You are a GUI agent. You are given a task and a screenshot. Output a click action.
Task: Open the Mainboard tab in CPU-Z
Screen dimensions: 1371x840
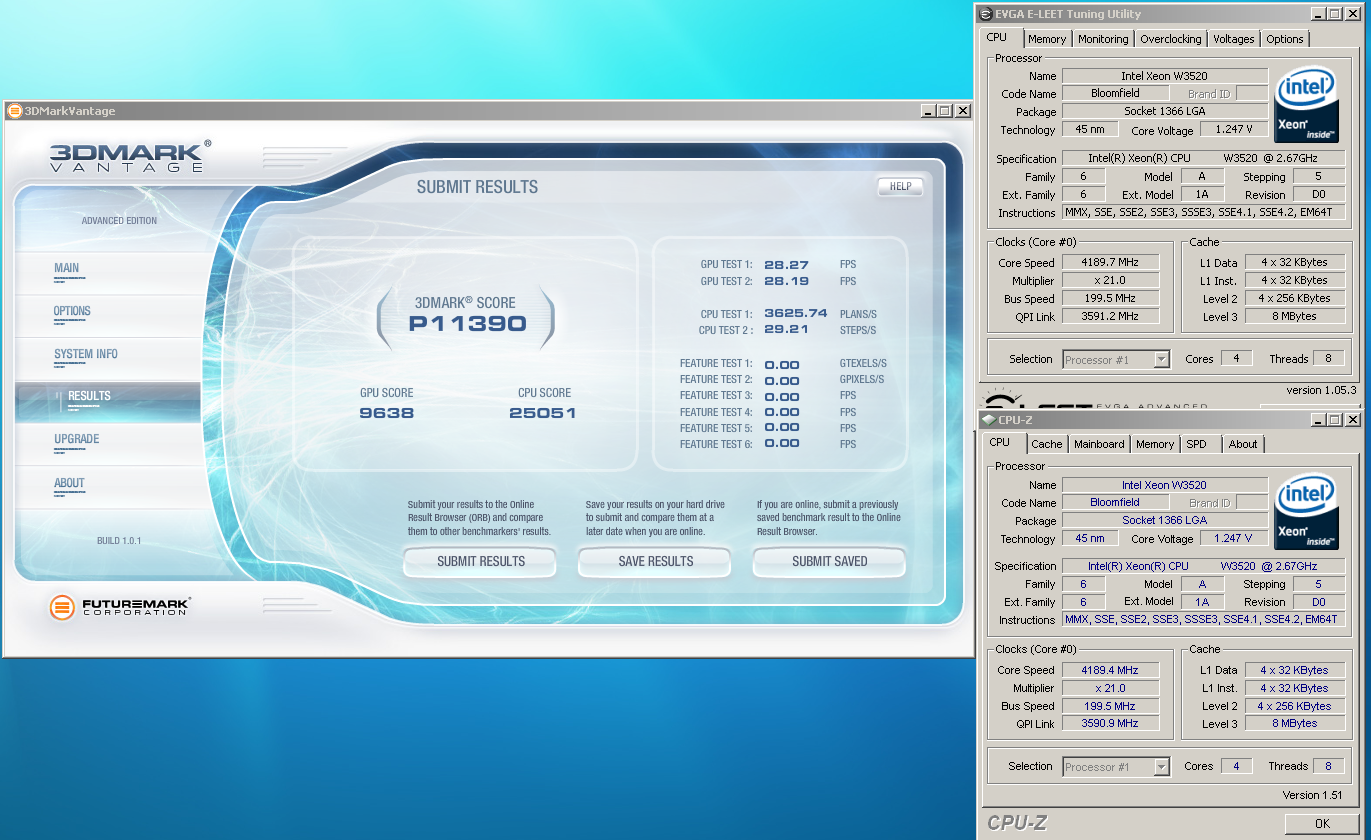1099,444
